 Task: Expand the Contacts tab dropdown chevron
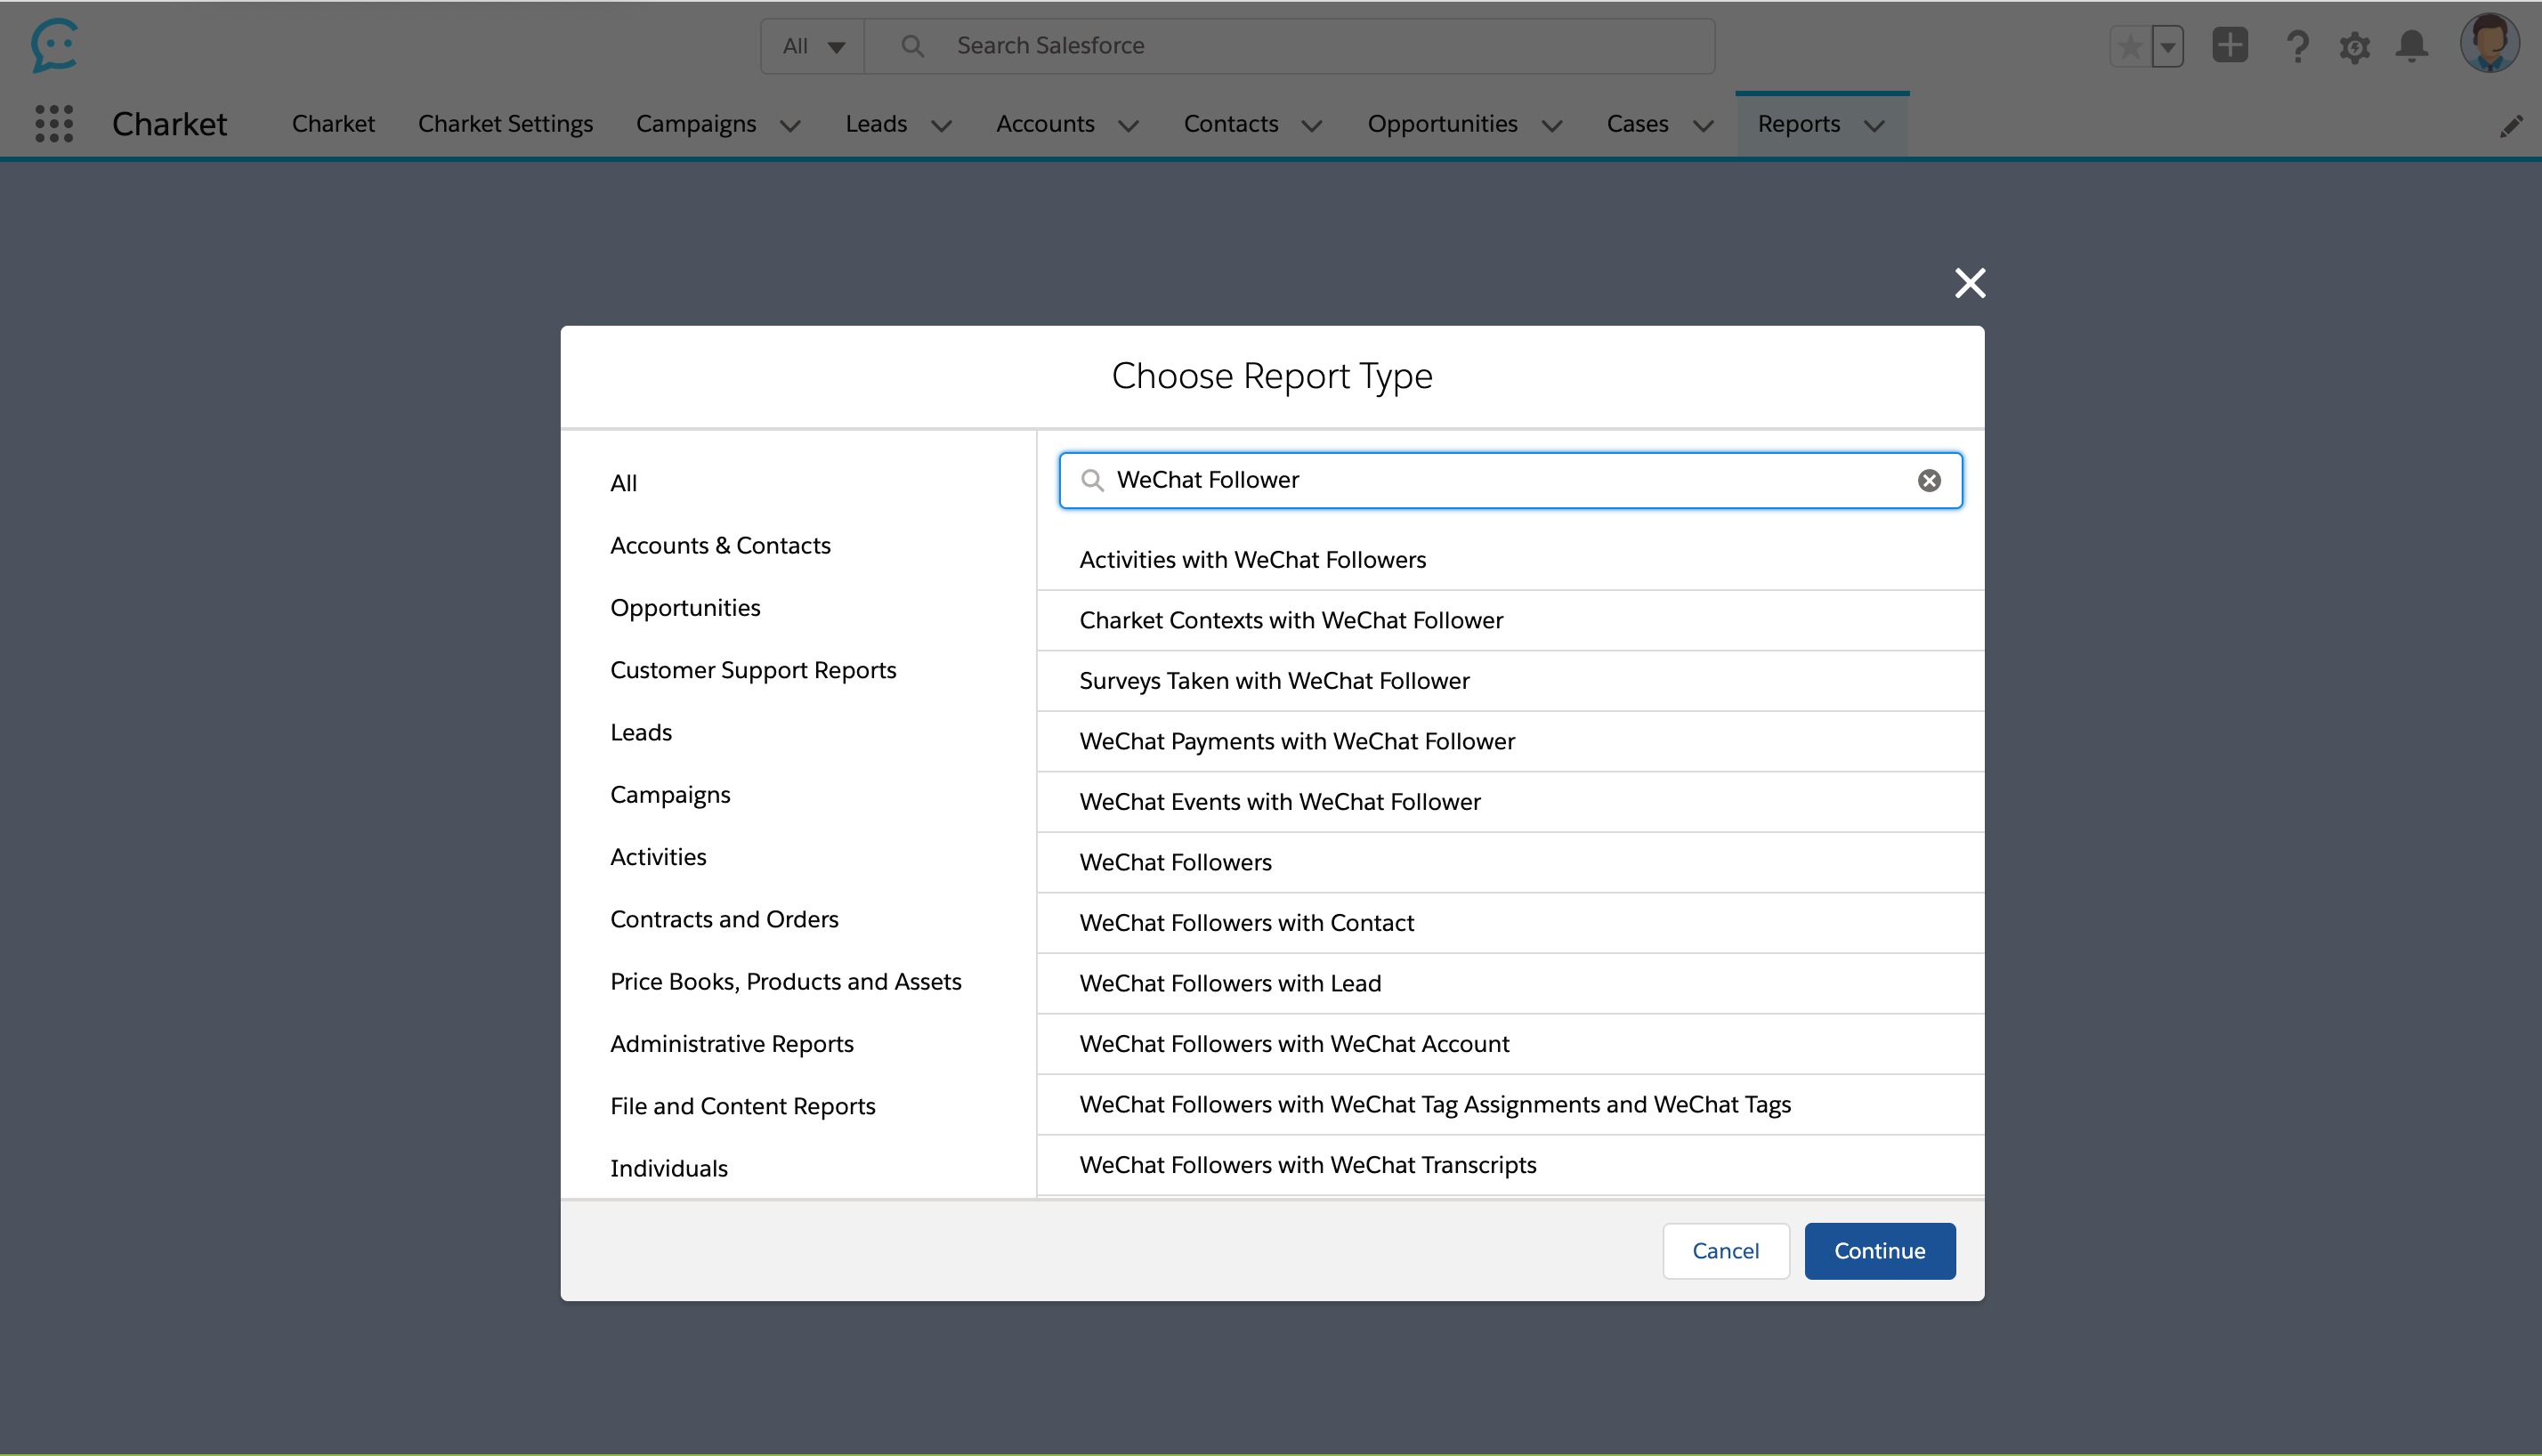(1312, 126)
